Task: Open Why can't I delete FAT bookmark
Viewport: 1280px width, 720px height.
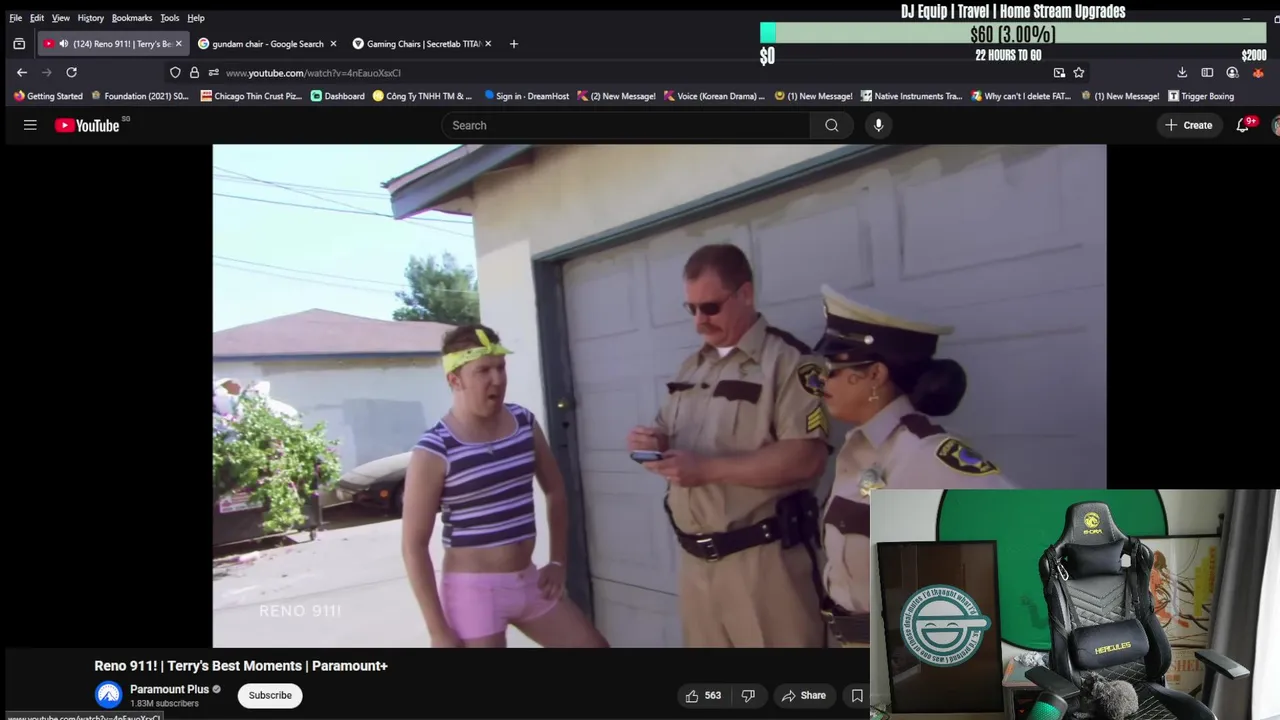Action: [x=1020, y=96]
